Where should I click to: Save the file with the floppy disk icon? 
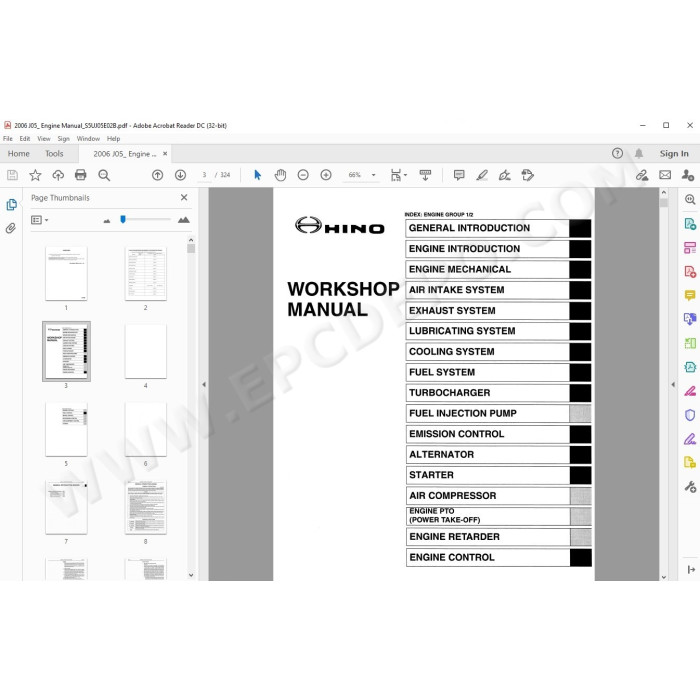pos(12,175)
